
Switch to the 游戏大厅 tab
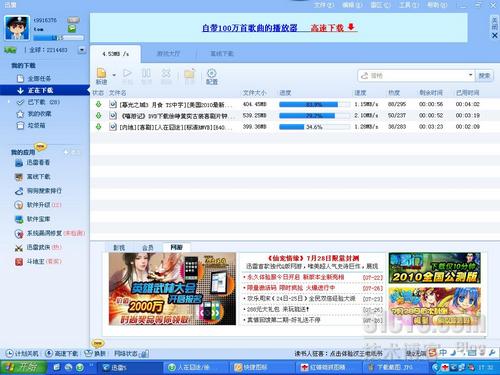[x=168, y=54]
